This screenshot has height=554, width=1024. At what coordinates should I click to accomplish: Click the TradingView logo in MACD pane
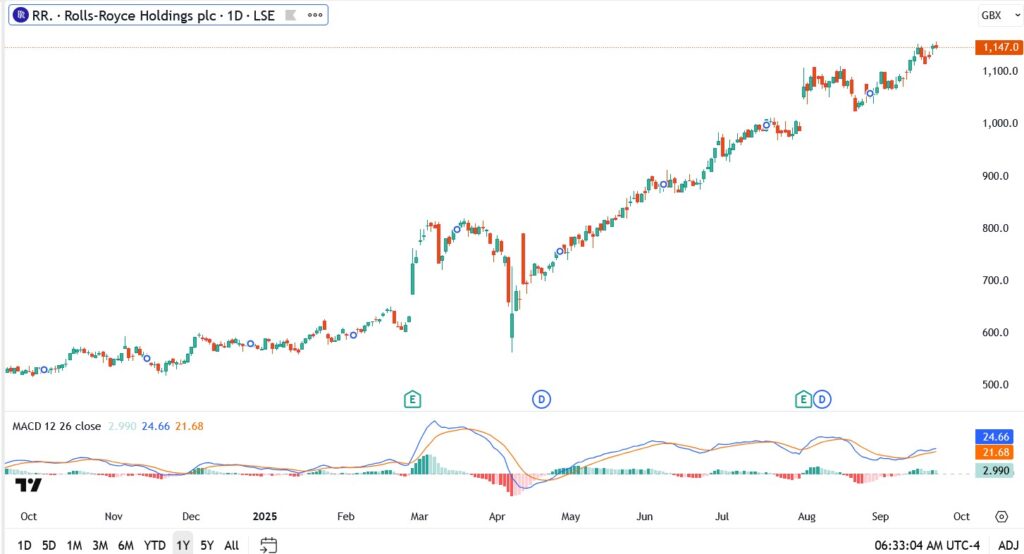(x=28, y=485)
